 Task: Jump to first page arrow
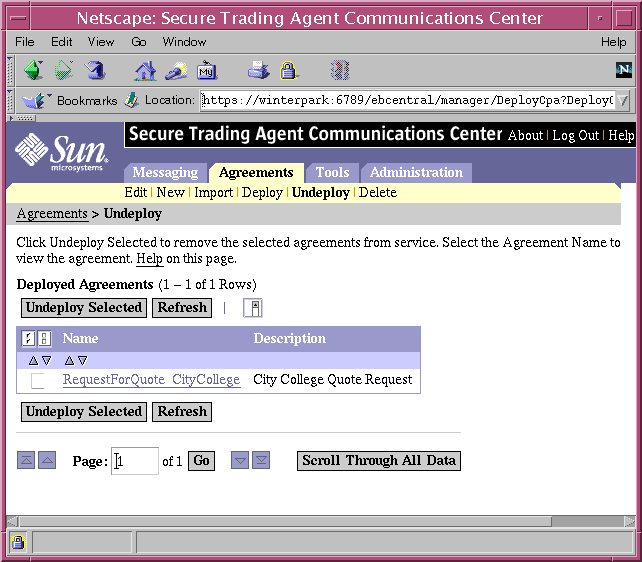click(26, 460)
